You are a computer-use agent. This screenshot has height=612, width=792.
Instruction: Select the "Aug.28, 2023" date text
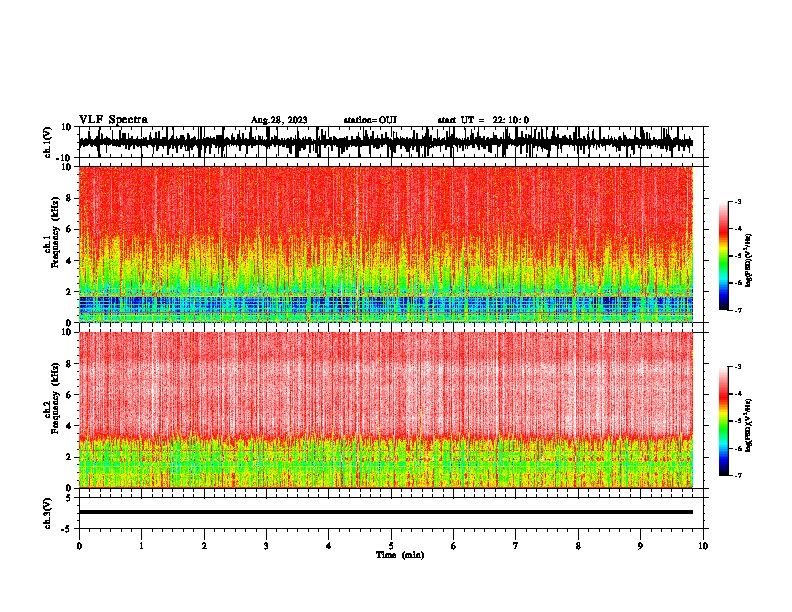(x=279, y=120)
